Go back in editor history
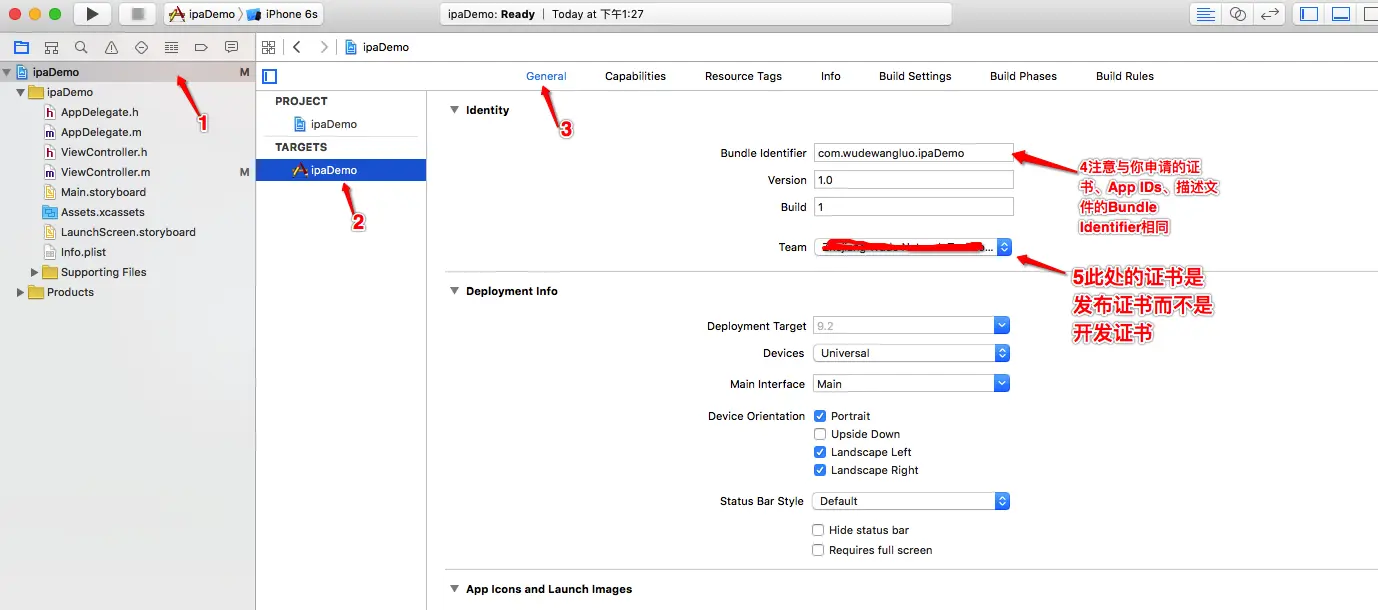This screenshot has width=1378, height=610. (297, 47)
